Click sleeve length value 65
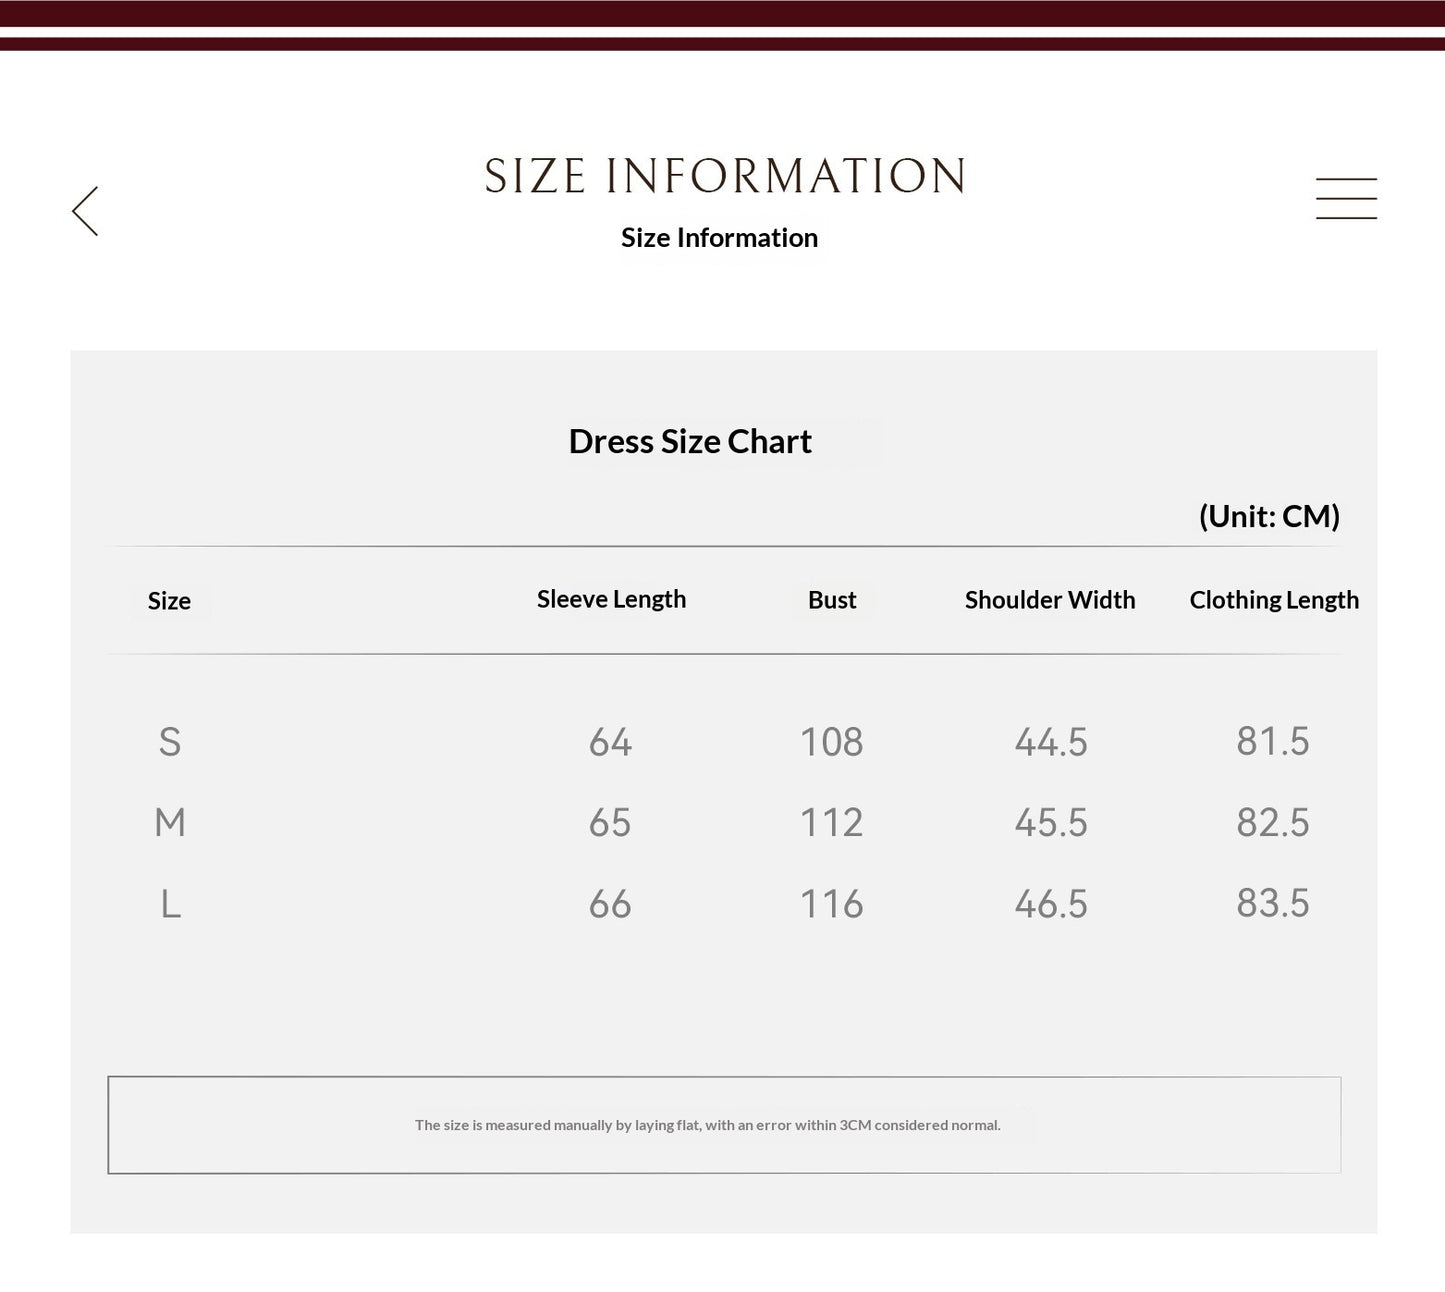 coord(610,823)
